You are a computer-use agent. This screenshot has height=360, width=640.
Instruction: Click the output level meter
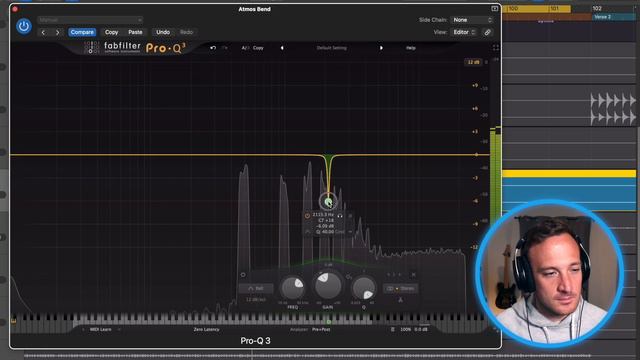(495, 176)
